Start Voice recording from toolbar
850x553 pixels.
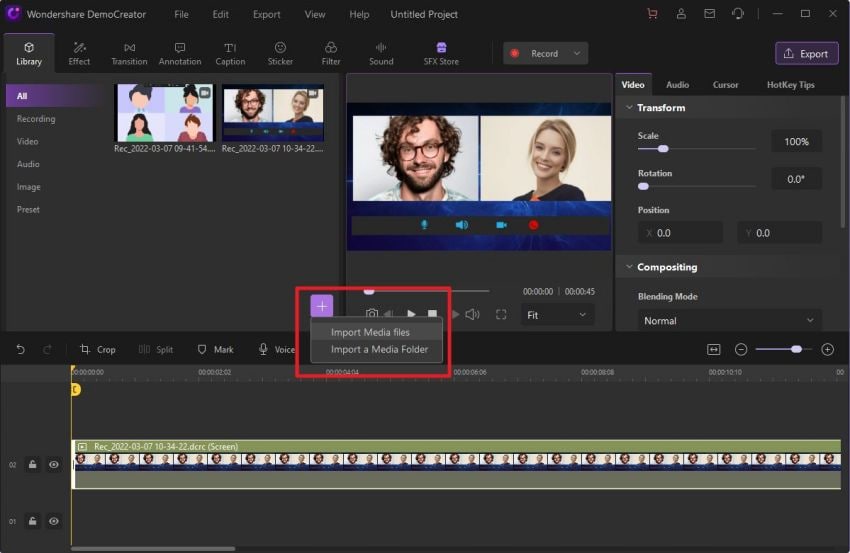coord(276,350)
